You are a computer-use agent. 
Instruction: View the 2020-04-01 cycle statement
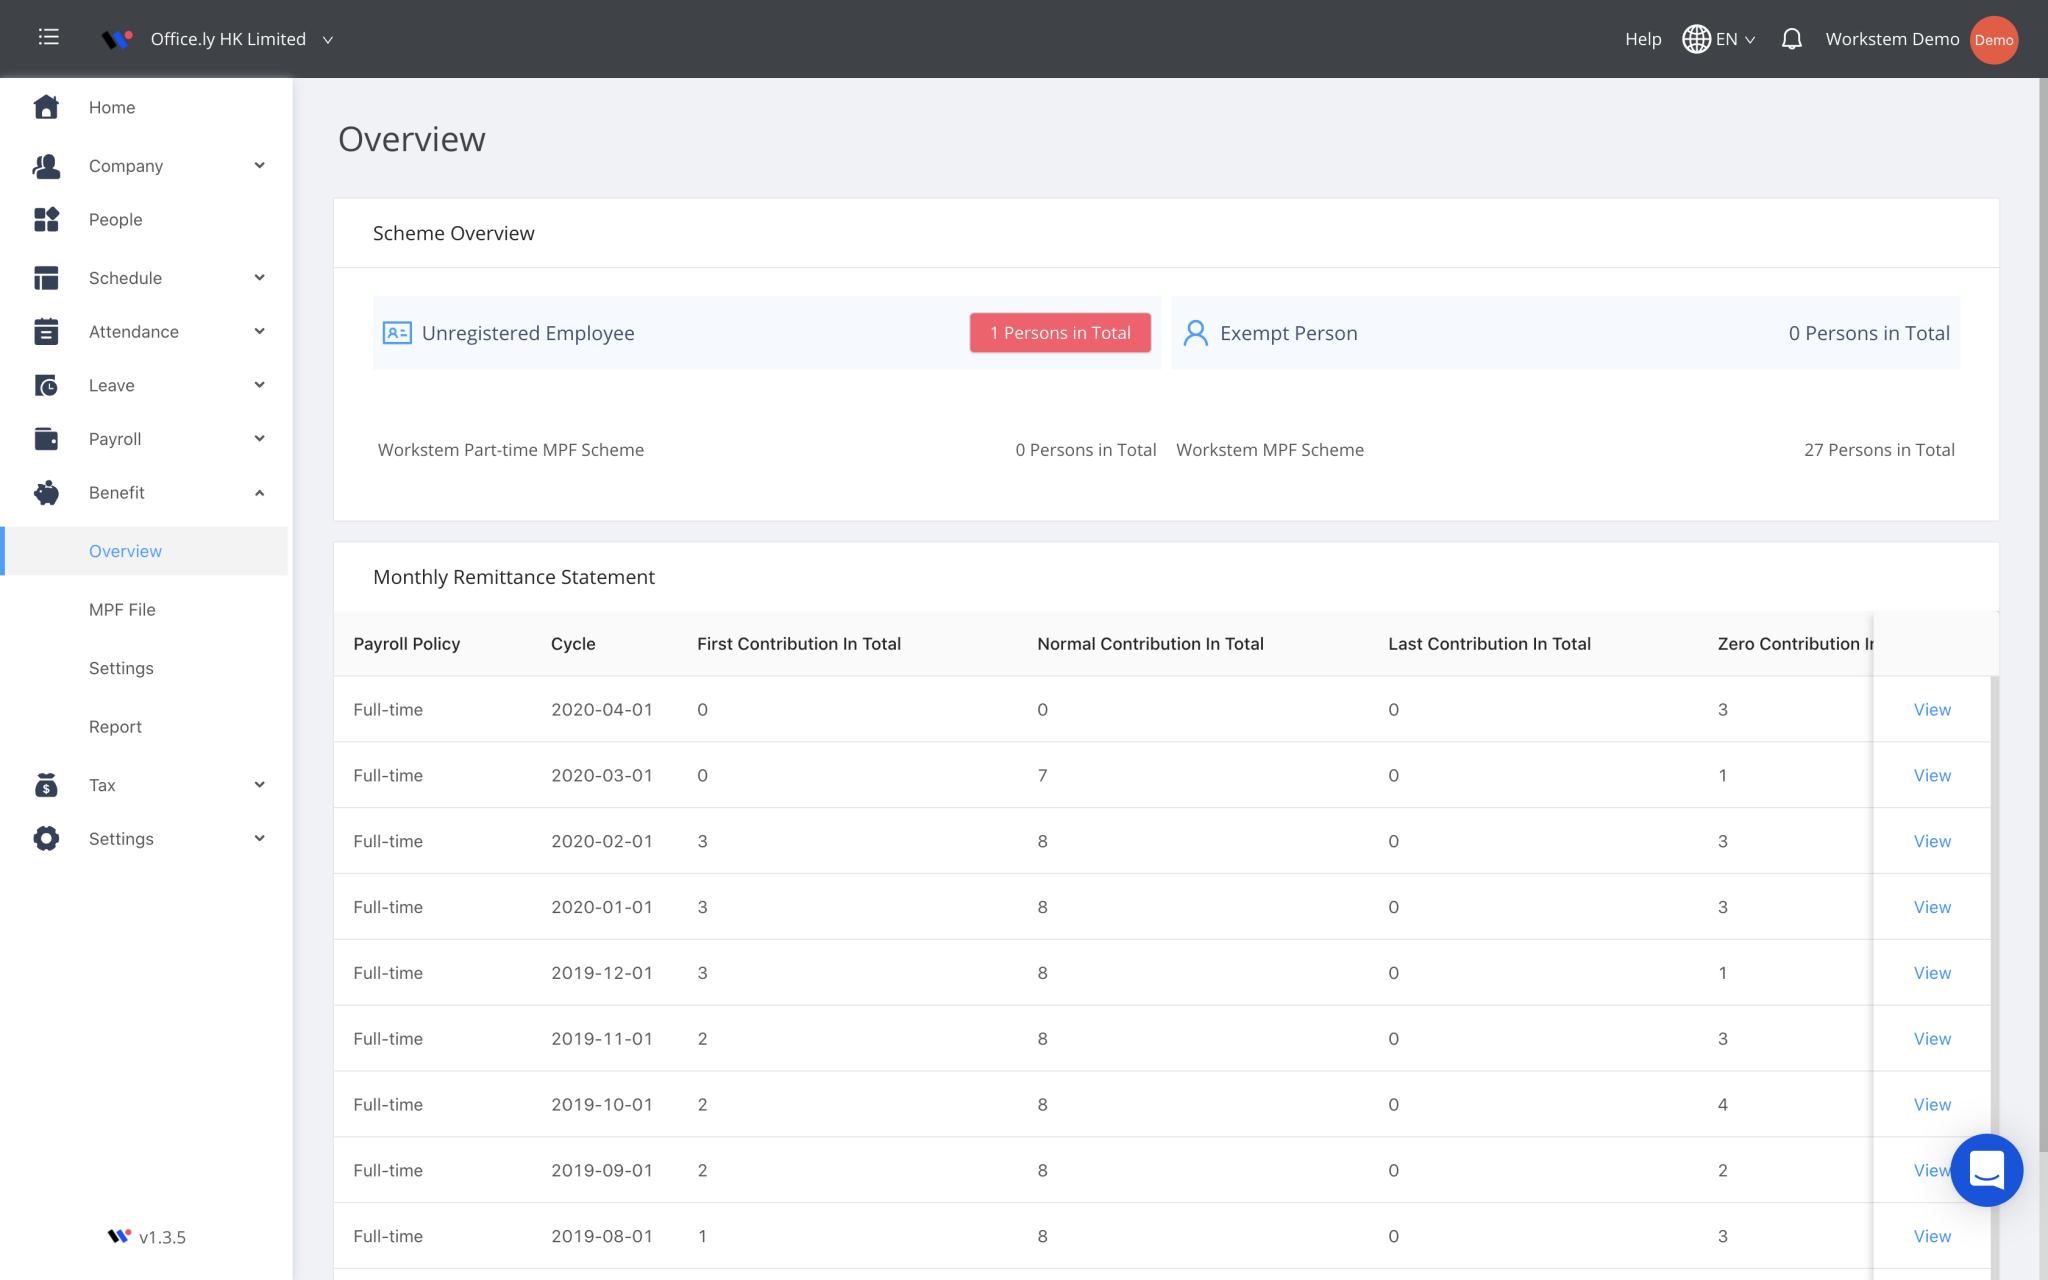pyautogui.click(x=1931, y=710)
